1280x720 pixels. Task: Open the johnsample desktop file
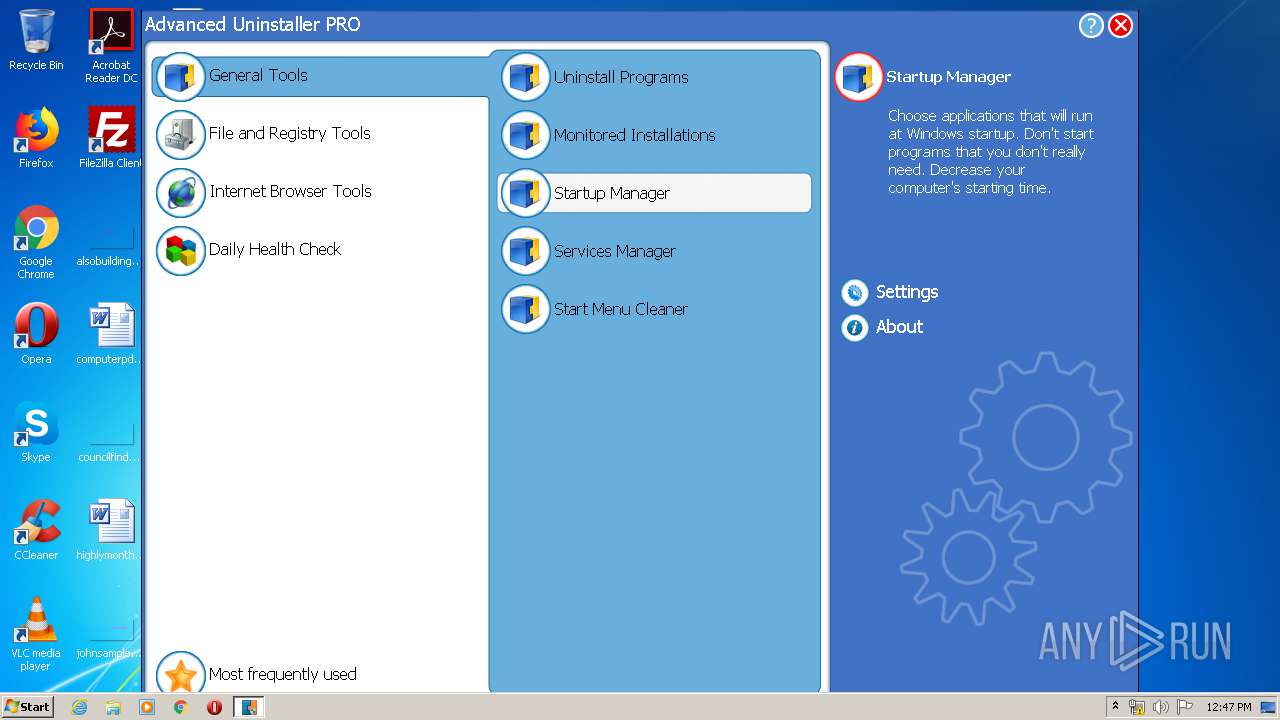click(x=110, y=635)
